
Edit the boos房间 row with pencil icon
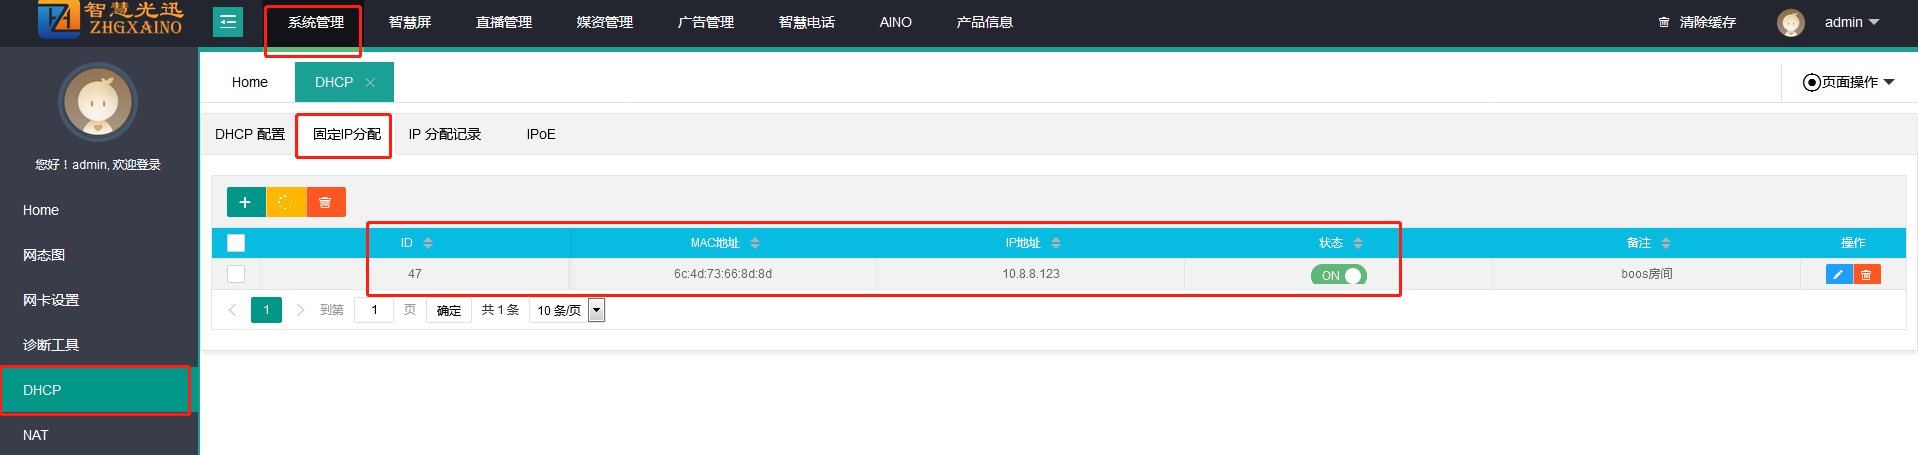pos(1838,274)
